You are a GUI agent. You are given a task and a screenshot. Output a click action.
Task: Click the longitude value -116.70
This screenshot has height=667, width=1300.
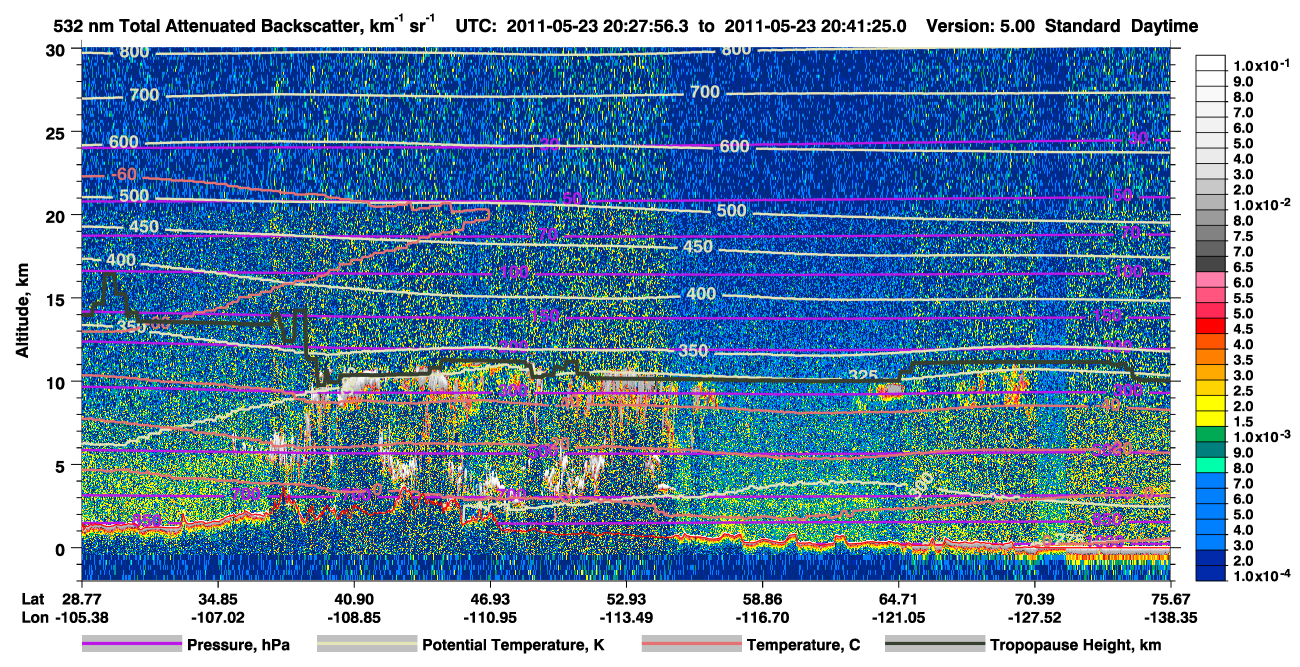click(762, 617)
